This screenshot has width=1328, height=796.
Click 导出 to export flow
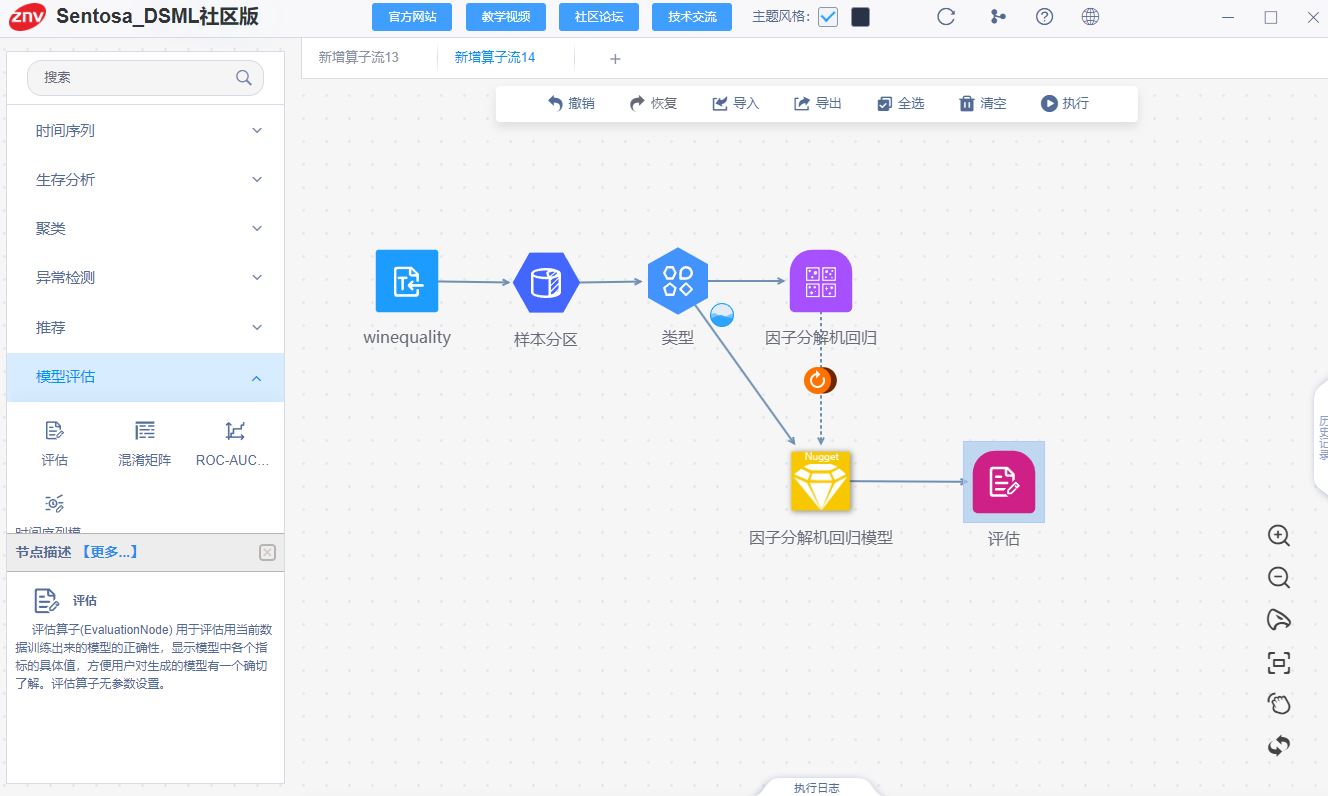[817, 103]
